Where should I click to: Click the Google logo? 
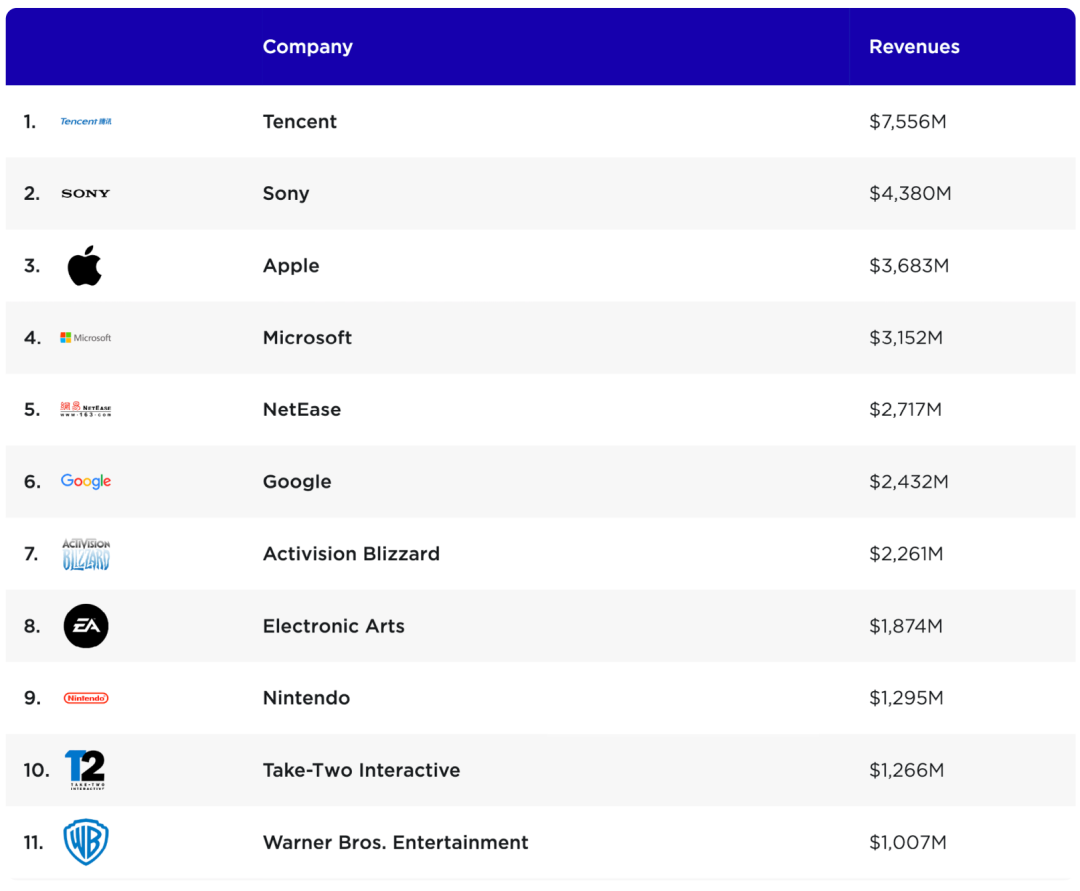[x=86, y=482]
